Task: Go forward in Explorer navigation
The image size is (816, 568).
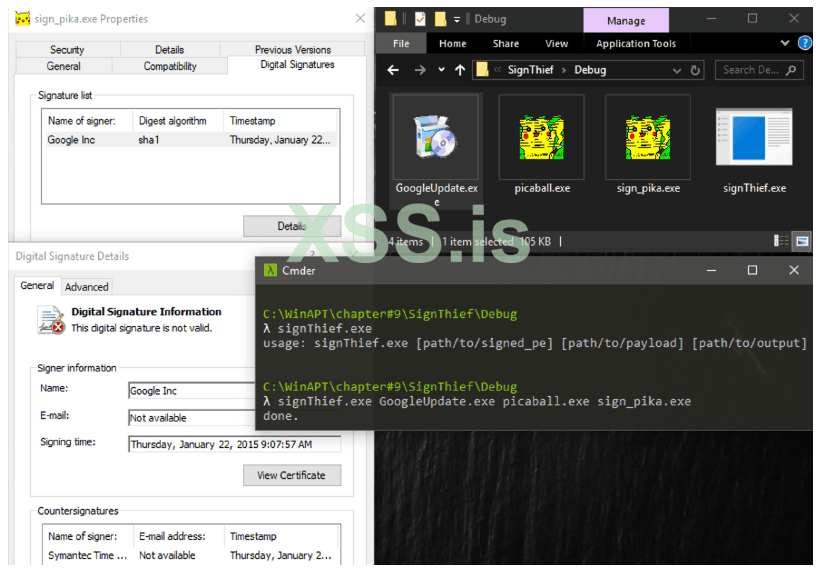Action: click(x=420, y=70)
